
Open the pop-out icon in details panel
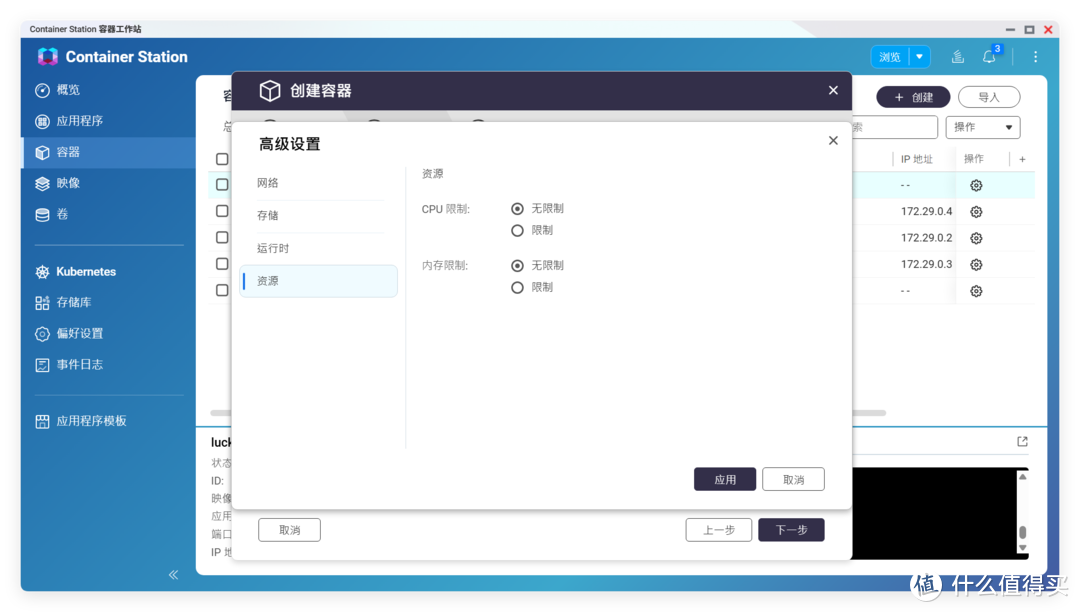pyautogui.click(x=1022, y=442)
